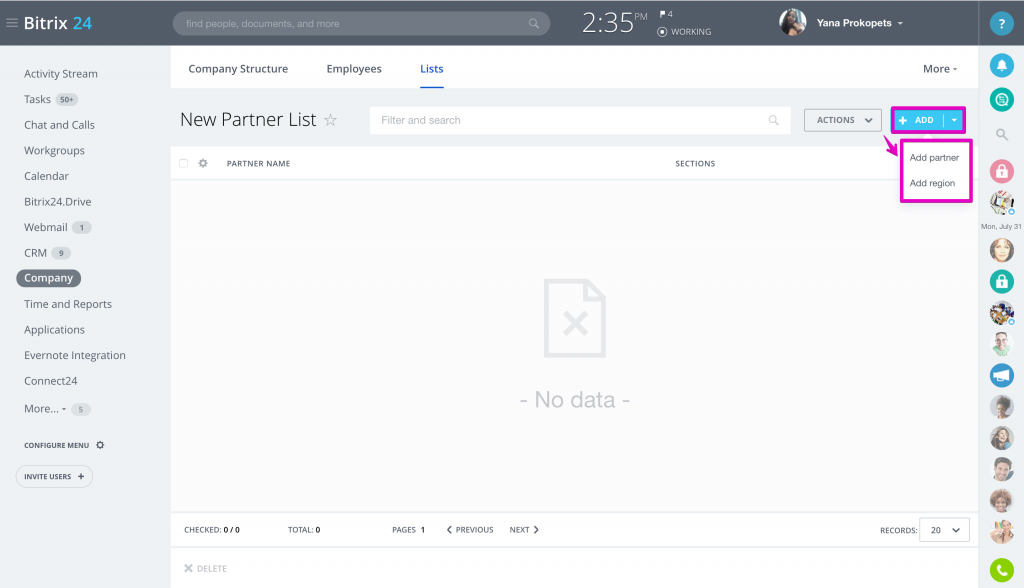1024x588 pixels.
Task: Click the teal lock icon in sidebar
Action: pyautogui.click(x=1001, y=281)
